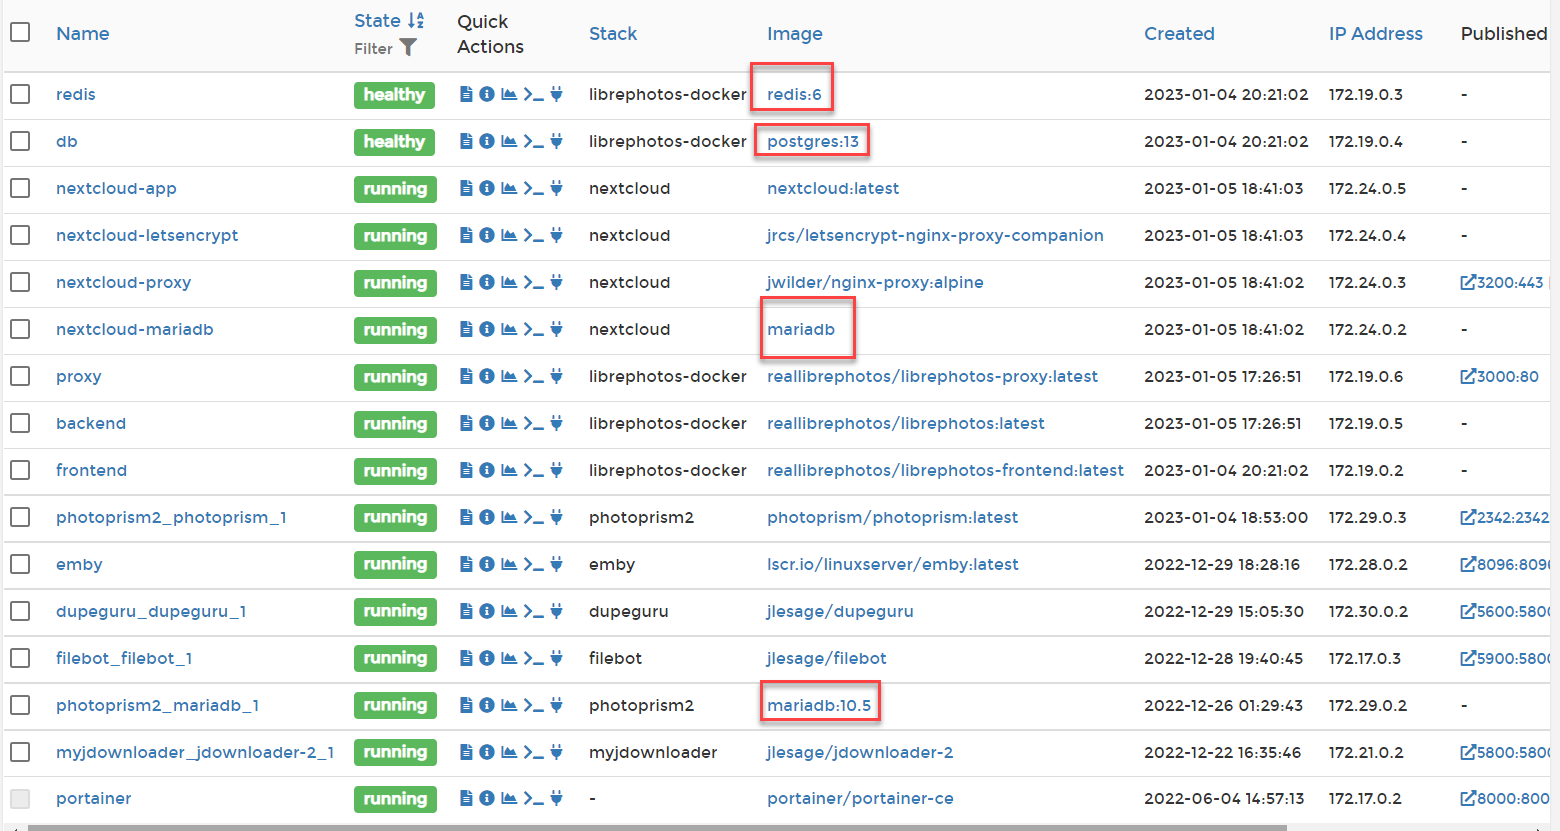This screenshot has width=1560, height=831.
Task: Open inspect icon for emby container
Action: [x=487, y=564]
